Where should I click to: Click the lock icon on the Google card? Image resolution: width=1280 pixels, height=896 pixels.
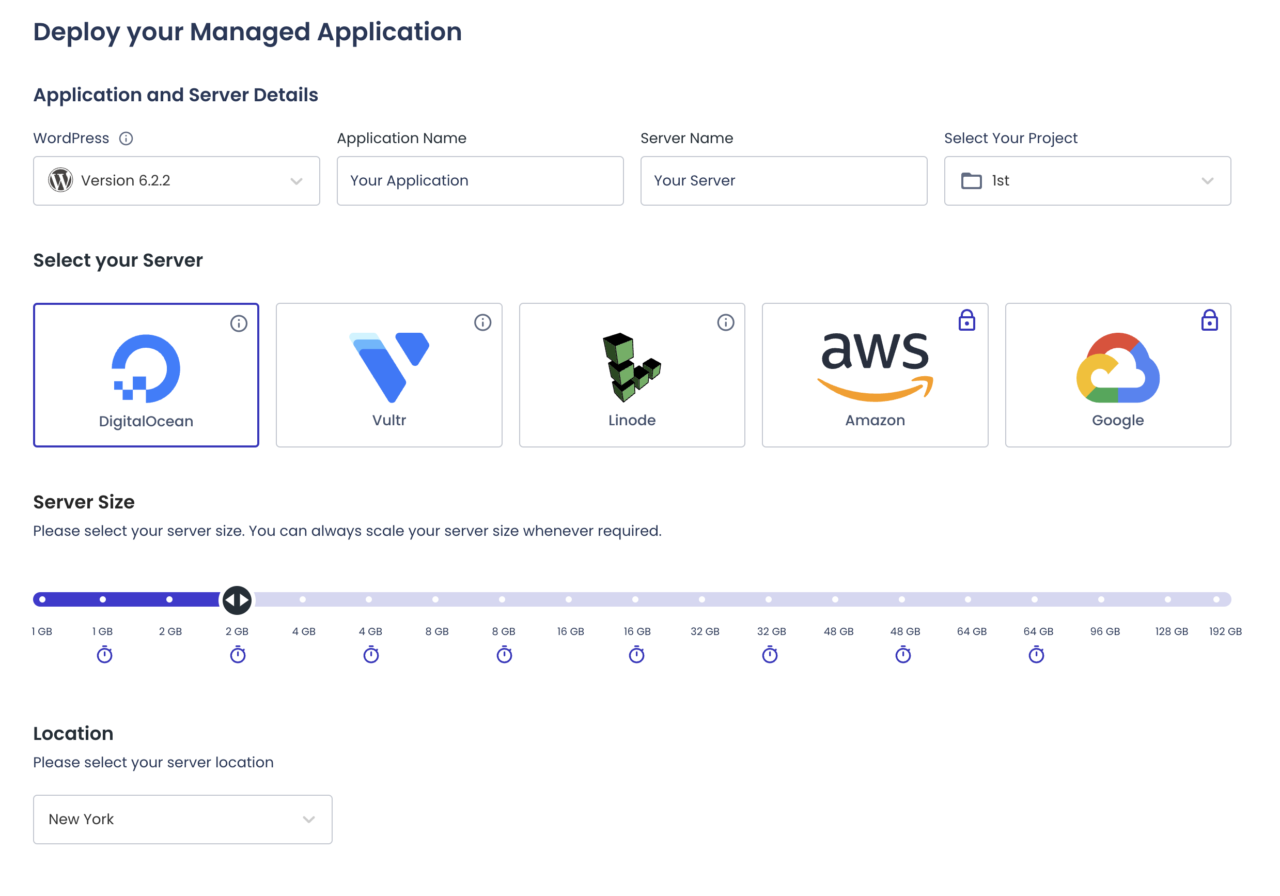point(1210,320)
